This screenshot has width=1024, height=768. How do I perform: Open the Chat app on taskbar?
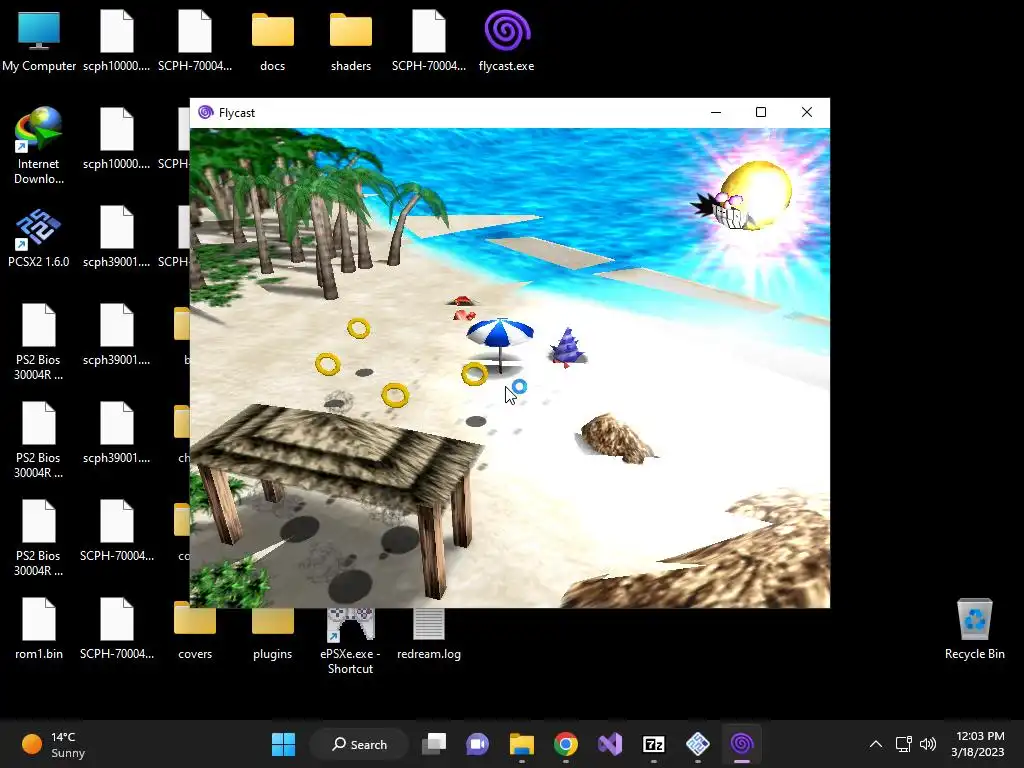coord(477,744)
